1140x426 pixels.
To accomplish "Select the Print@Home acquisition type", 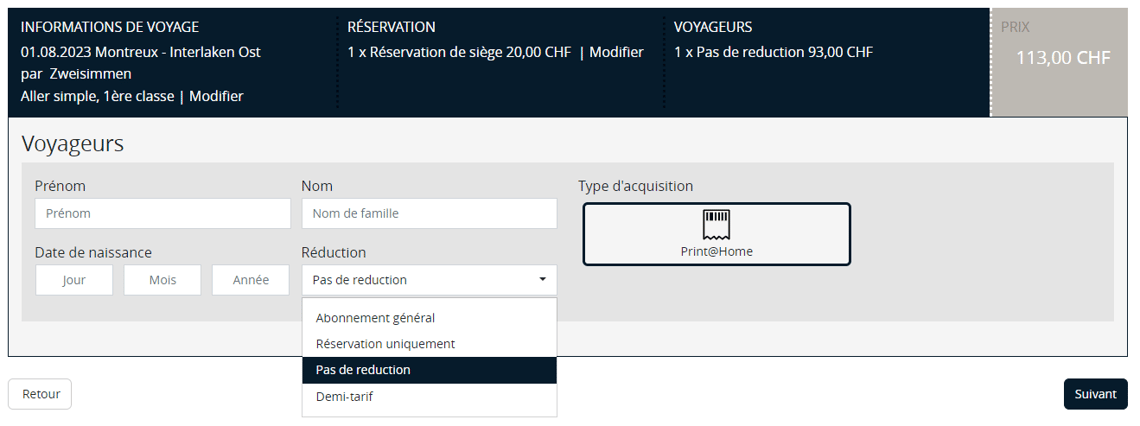I will (x=716, y=235).
